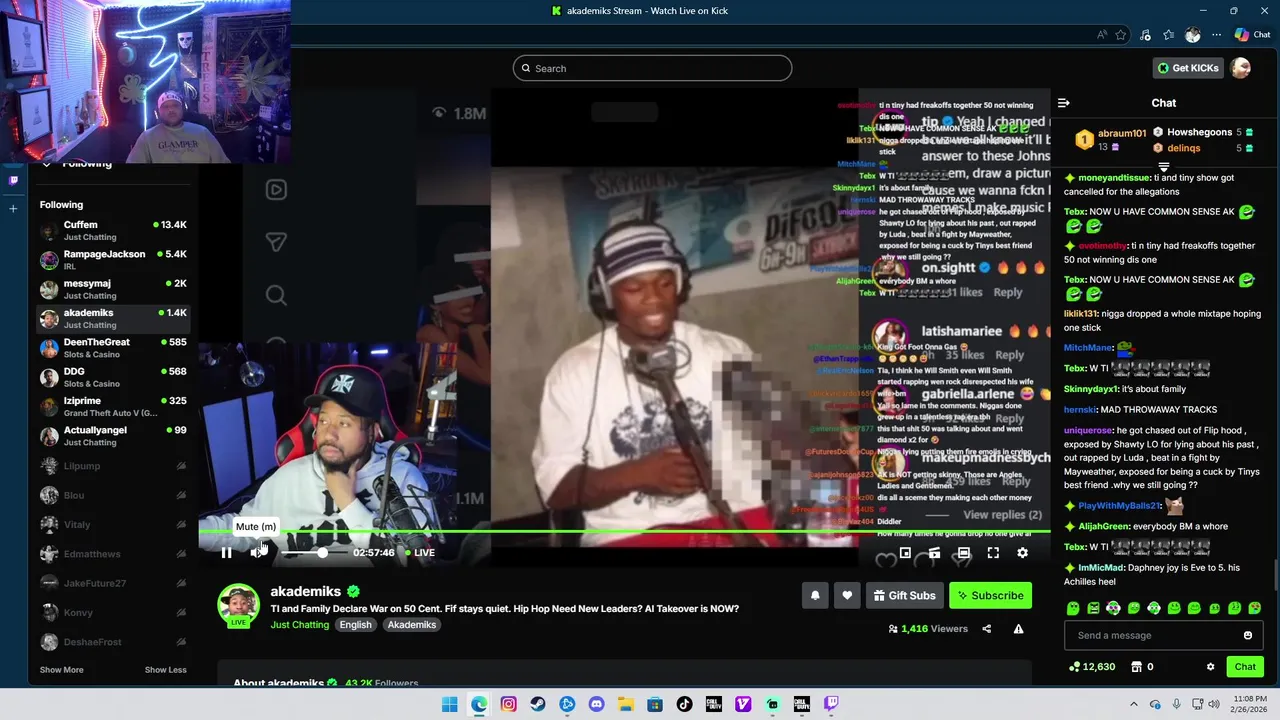Open akademiks profile avatar
This screenshot has width=1280, height=720.
click(x=239, y=605)
